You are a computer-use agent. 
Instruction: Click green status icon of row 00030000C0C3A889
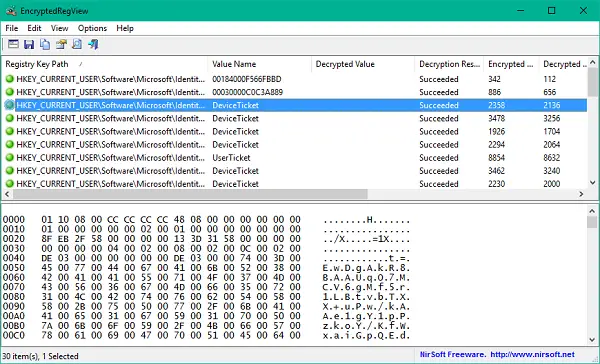pos(10,92)
